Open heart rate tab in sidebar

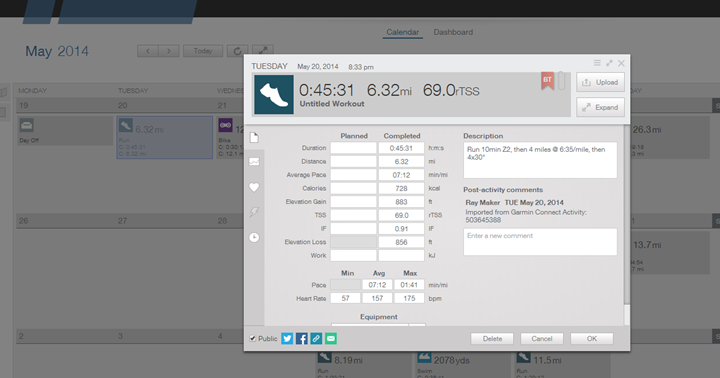pos(254,187)
